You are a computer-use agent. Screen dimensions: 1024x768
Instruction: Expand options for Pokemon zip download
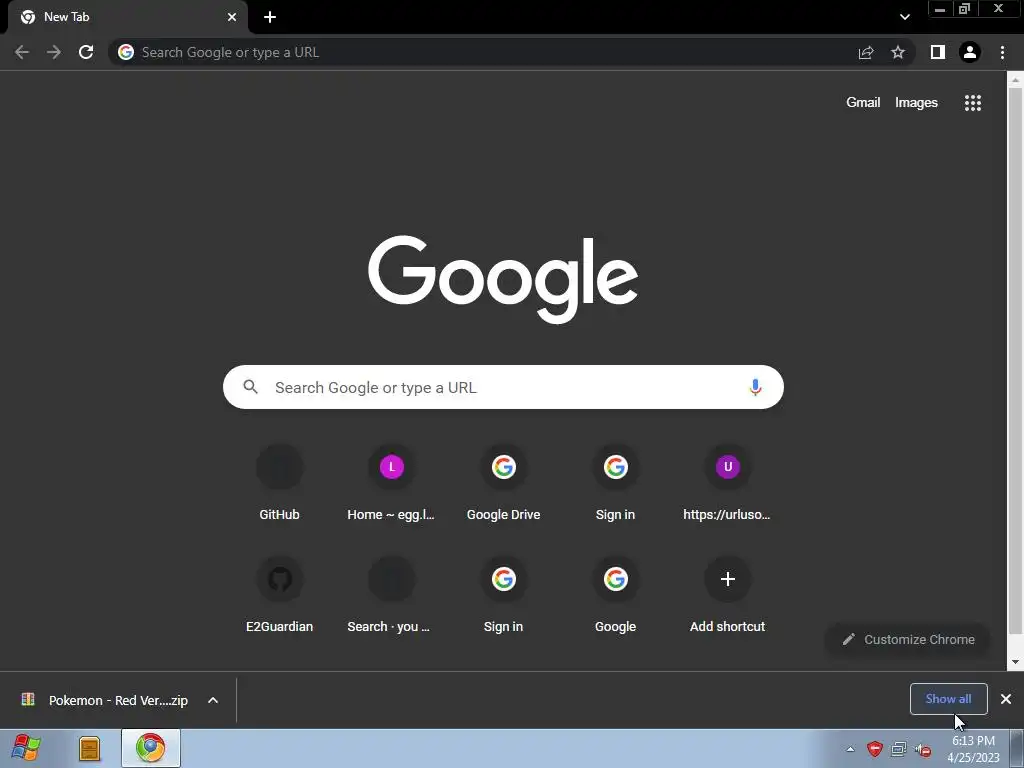tap(213, 700)
